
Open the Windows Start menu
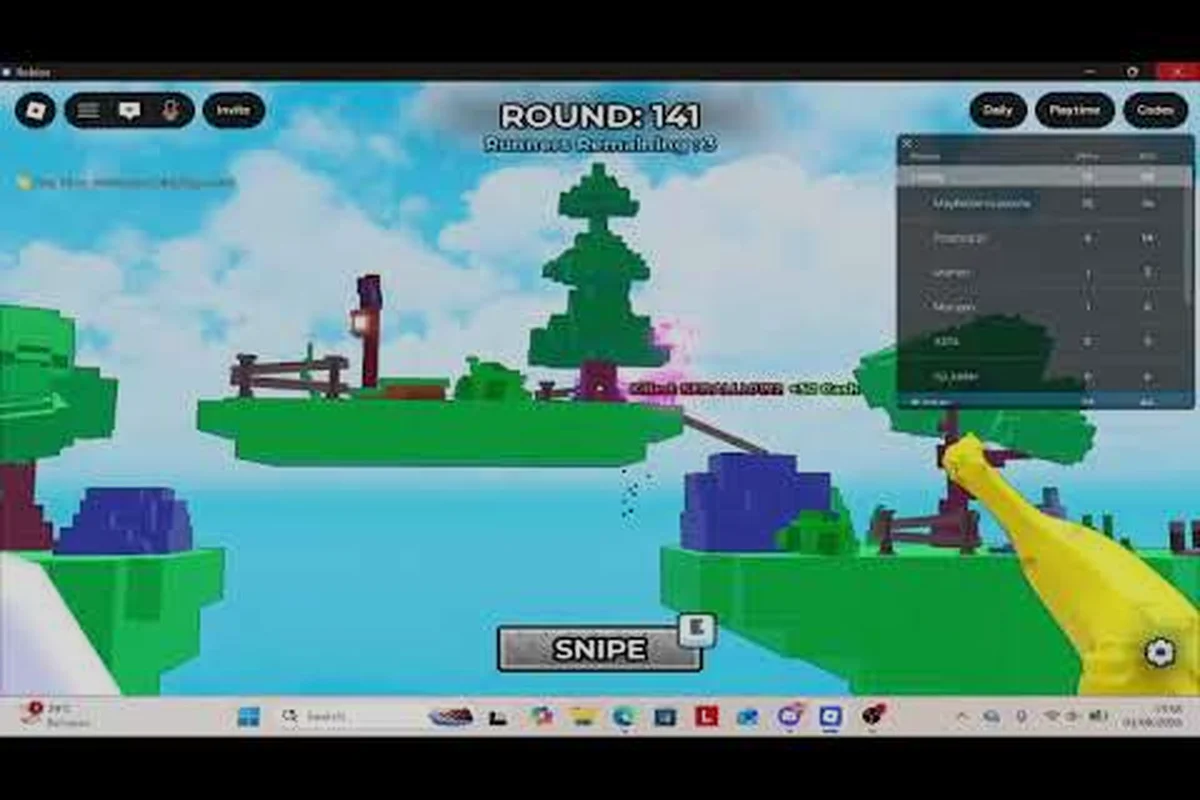(x=248, y=716)
